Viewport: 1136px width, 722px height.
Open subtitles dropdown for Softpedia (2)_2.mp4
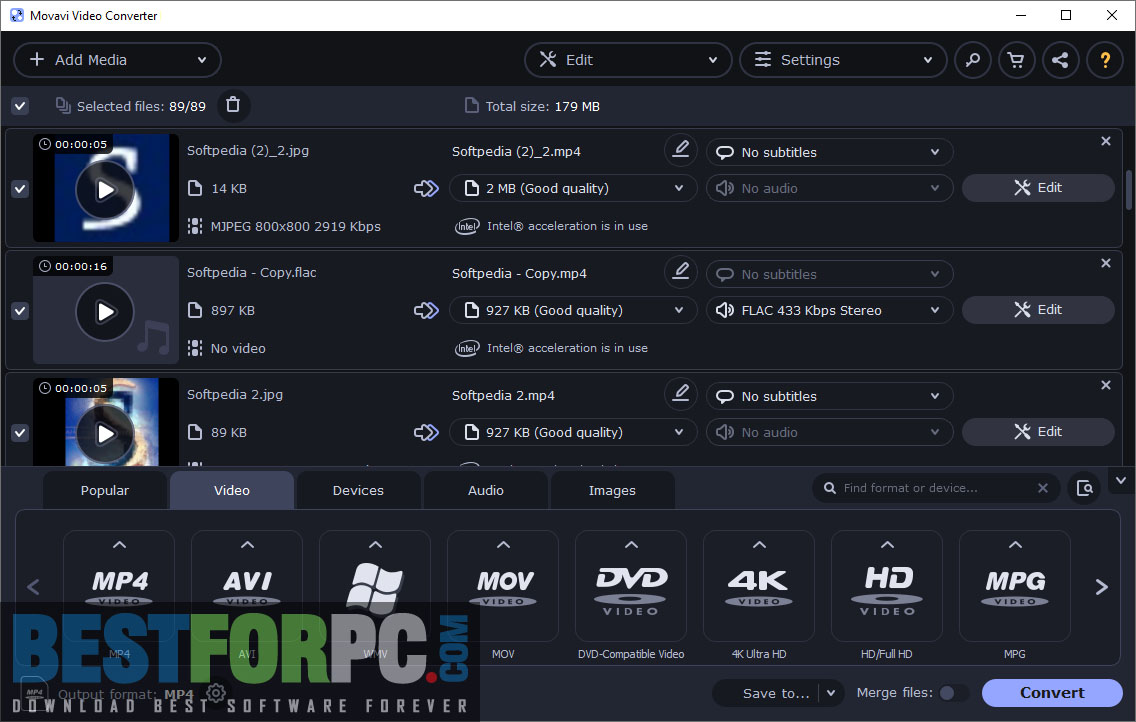[x=830, y=152]
